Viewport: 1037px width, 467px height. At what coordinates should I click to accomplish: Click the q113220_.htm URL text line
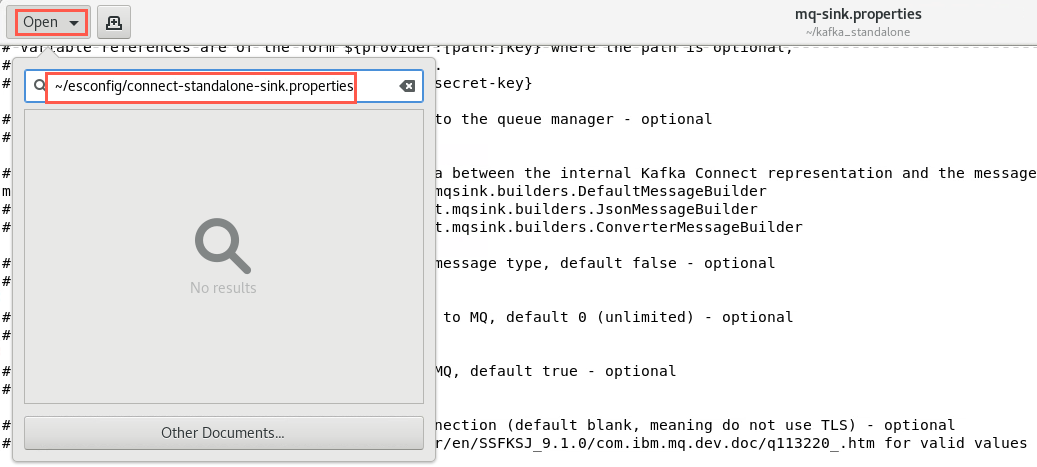(730, 443)
